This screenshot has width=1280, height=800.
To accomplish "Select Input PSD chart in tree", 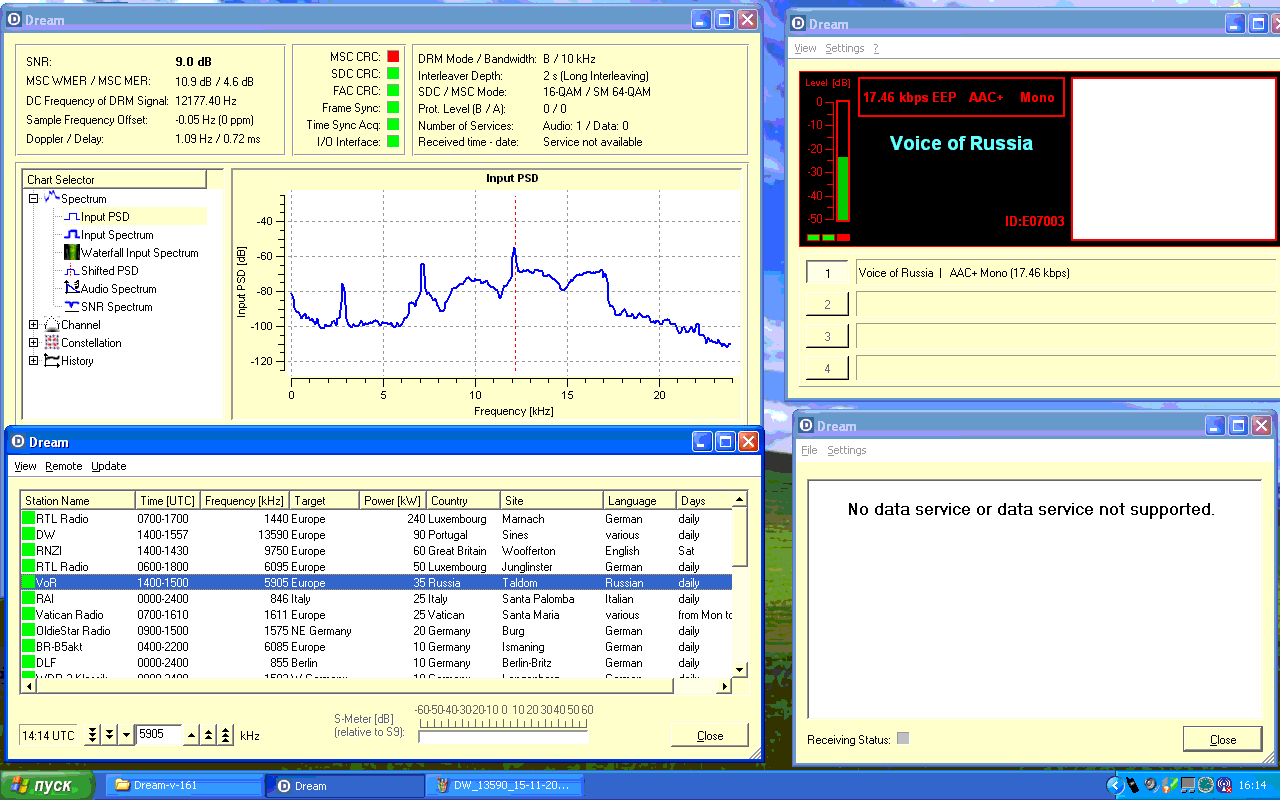I will 104,217.
